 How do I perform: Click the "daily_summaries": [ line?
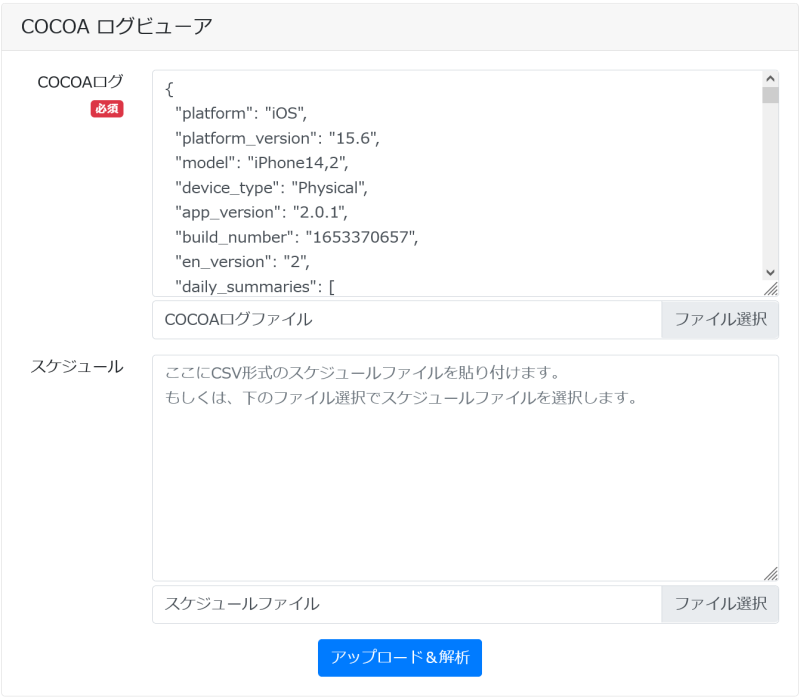(255, 286)
